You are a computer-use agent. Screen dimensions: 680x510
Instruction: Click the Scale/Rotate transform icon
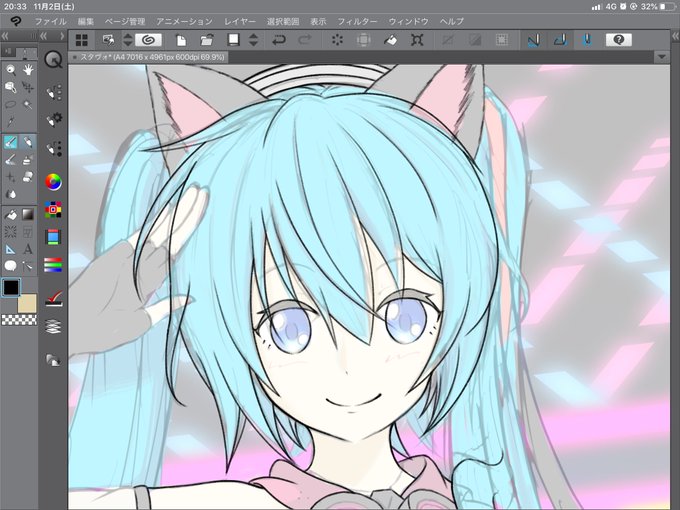point(417,40)
